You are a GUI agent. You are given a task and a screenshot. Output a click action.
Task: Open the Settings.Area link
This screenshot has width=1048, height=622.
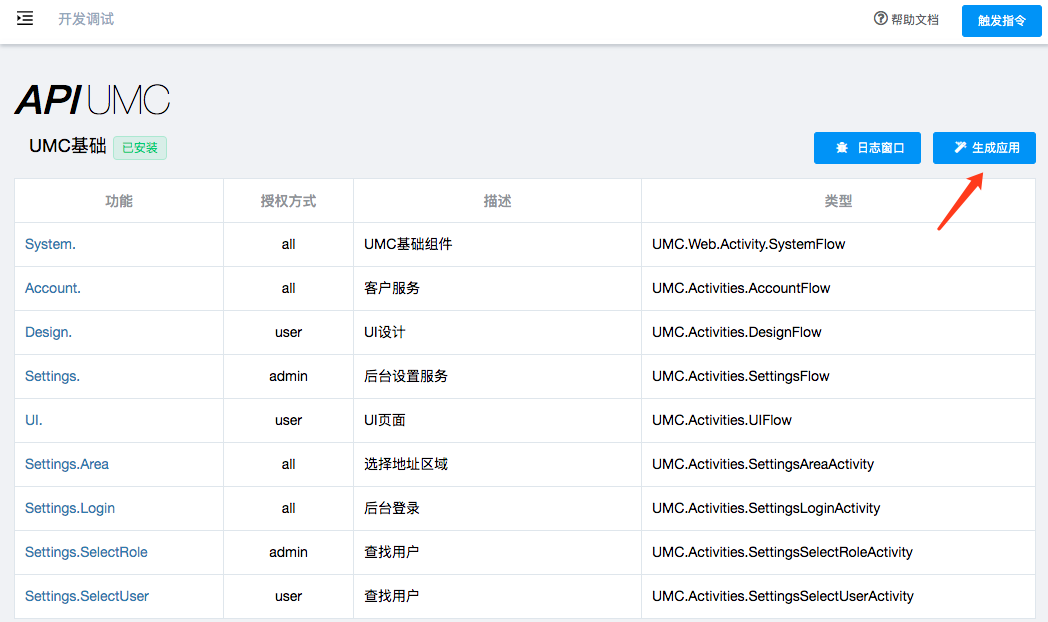click(67, 464)
